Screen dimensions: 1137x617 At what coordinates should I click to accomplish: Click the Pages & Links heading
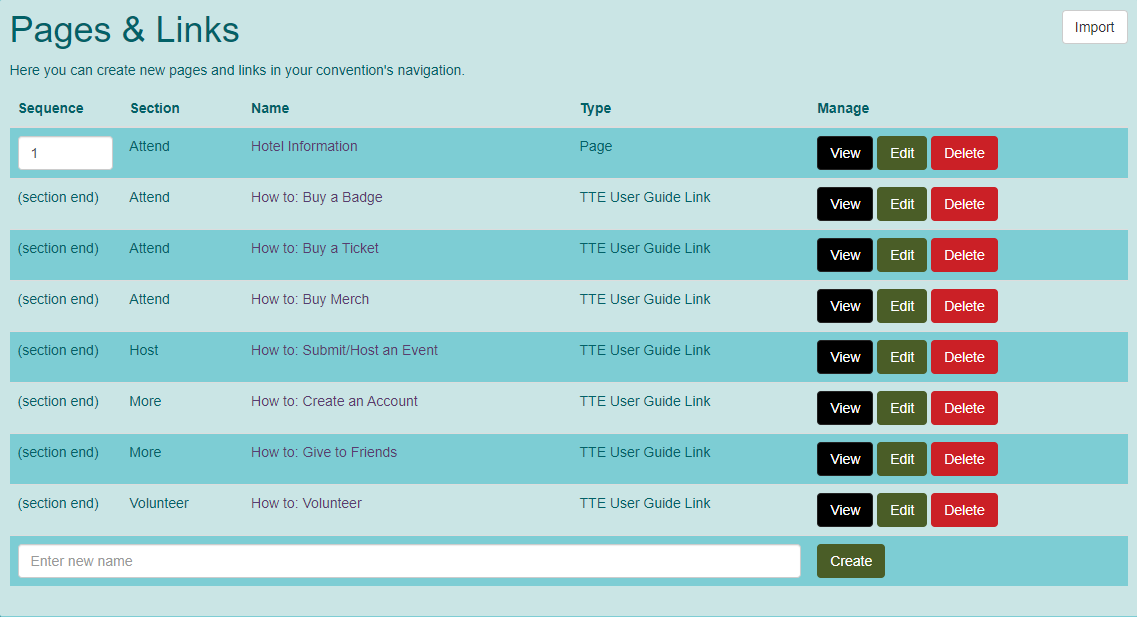click(125, 30)
